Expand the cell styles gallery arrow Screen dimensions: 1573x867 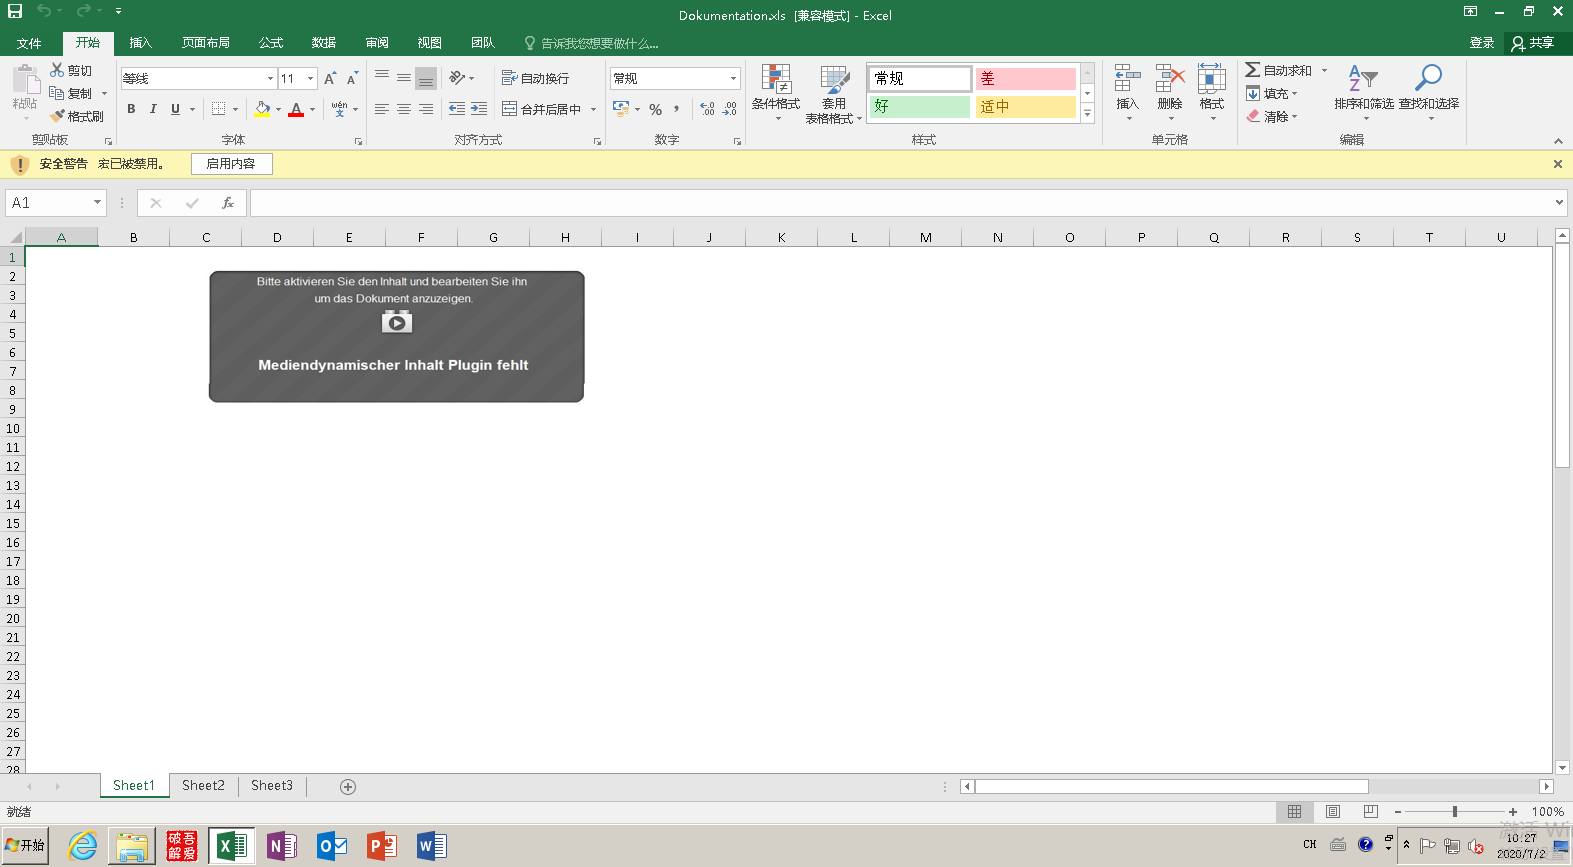click(x=1088, y=114)
